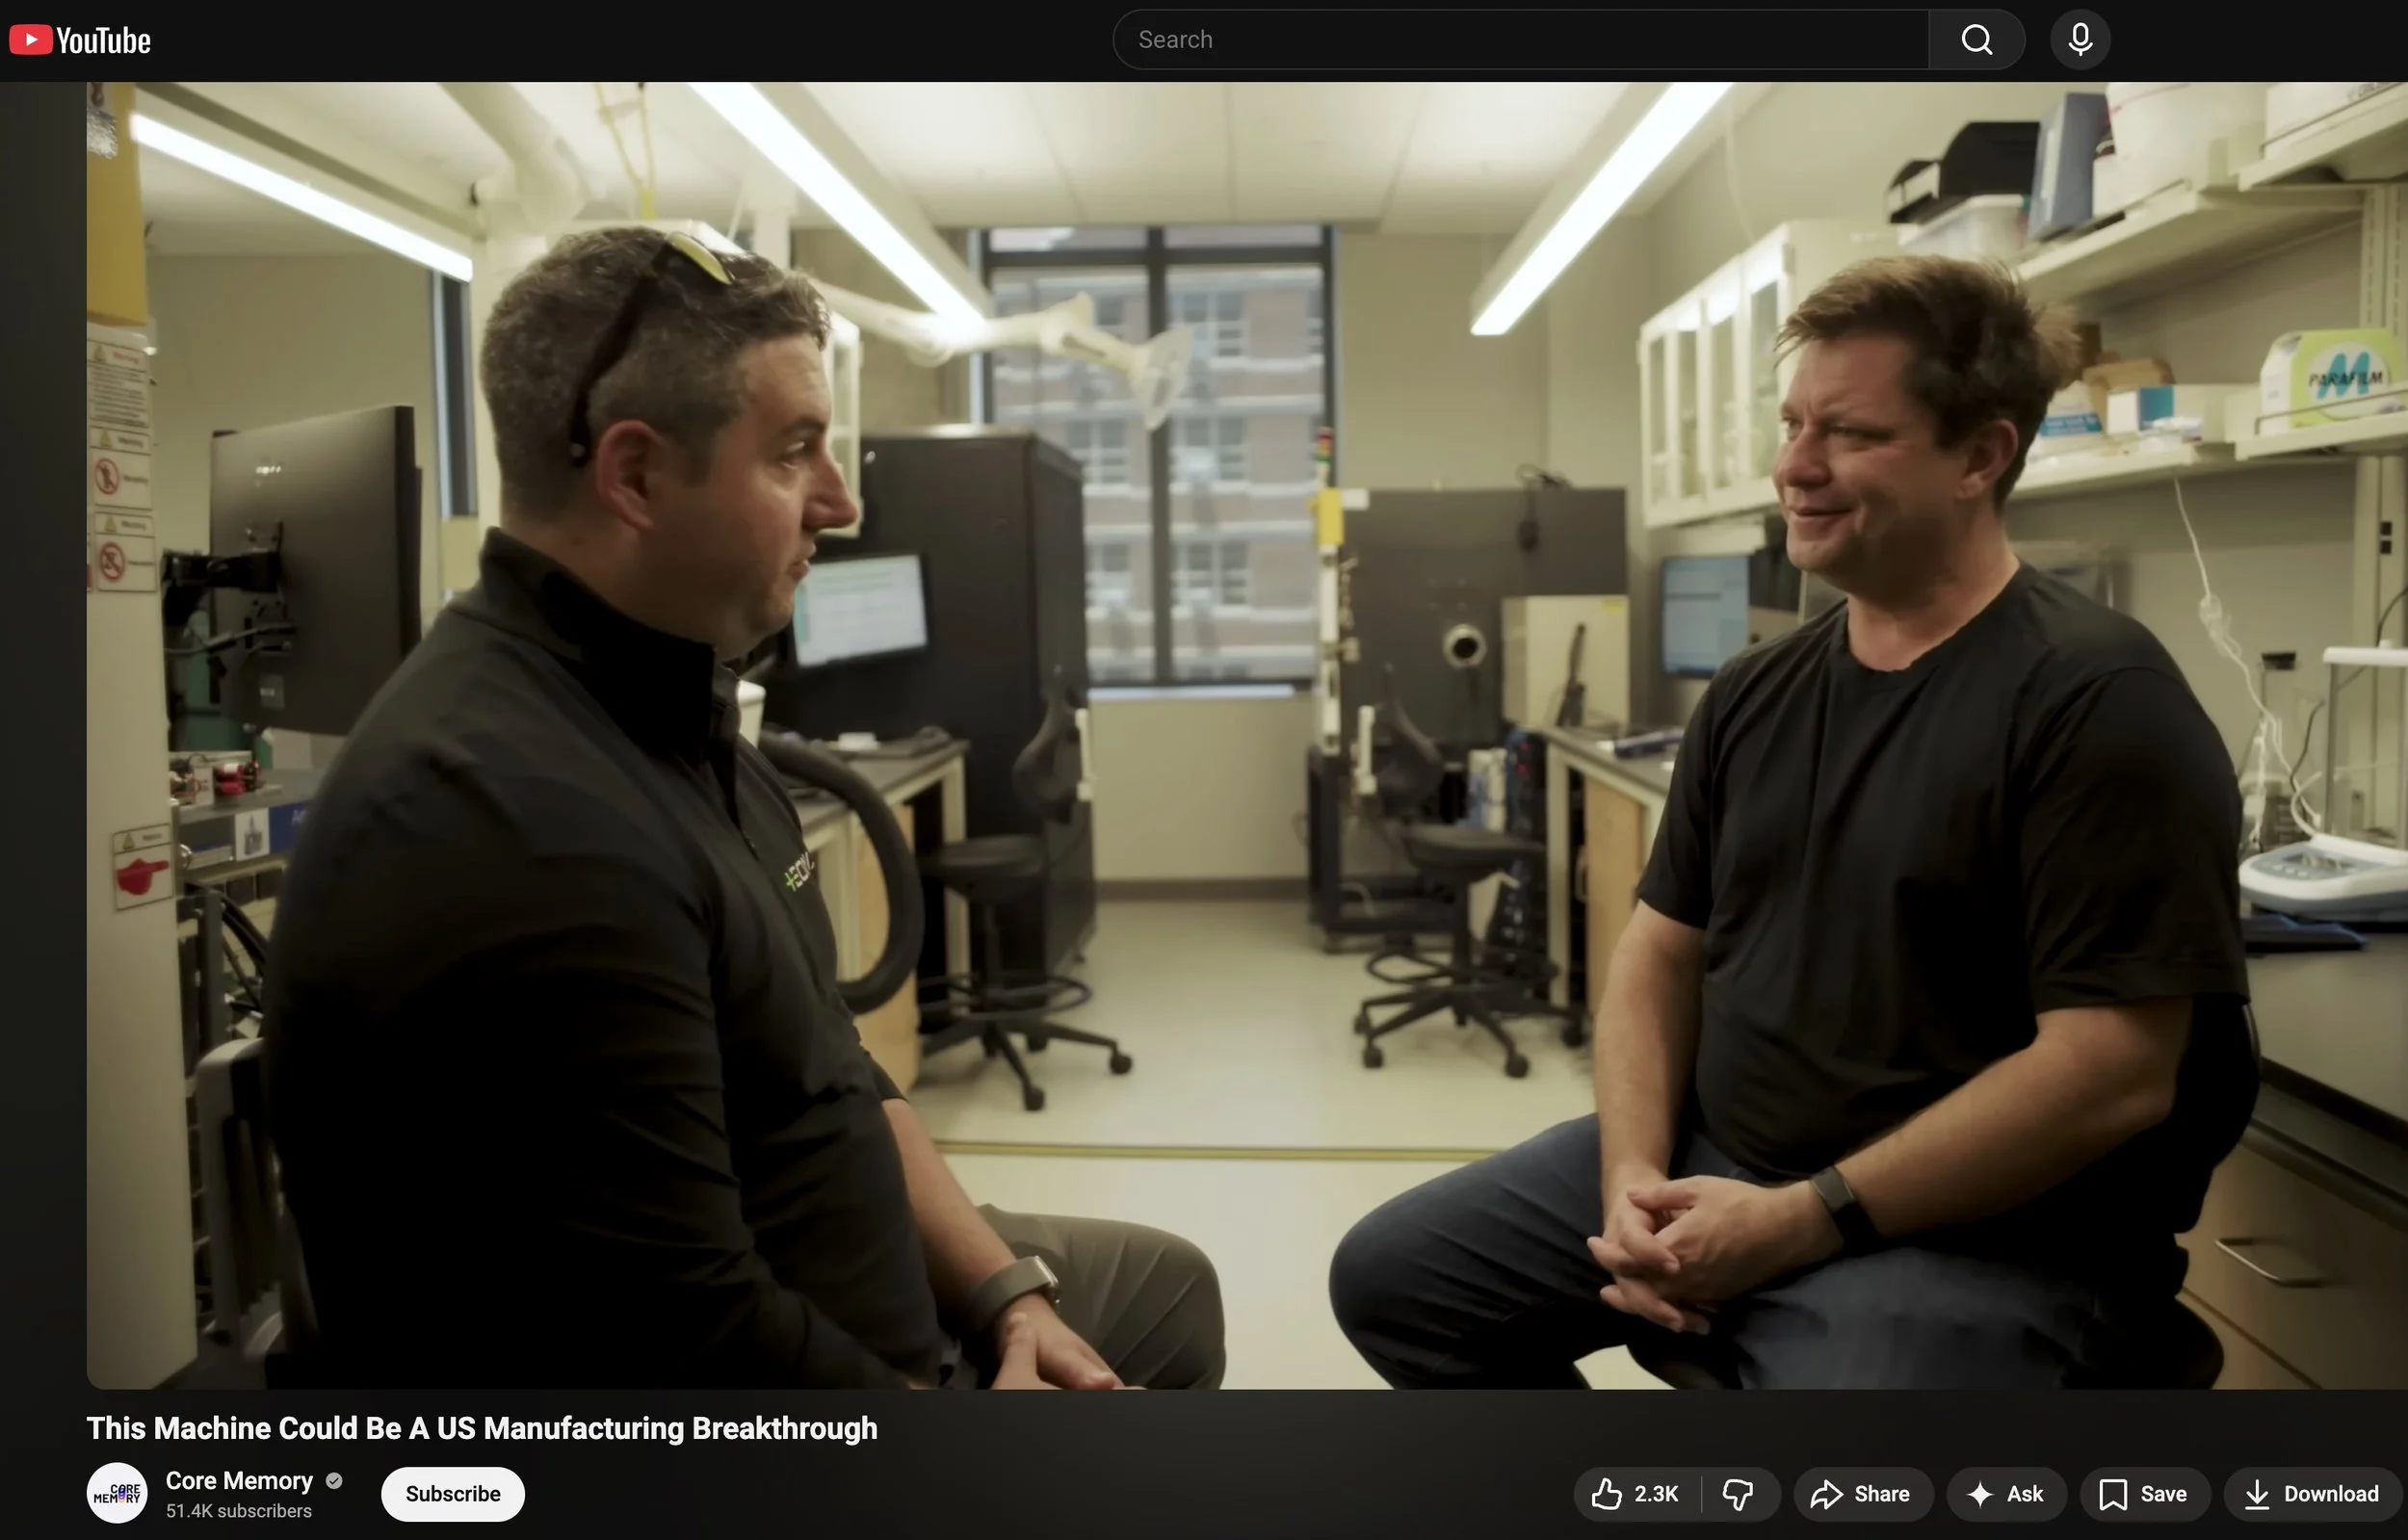Click the bookmark icon on Save
Viewport: 2408px width, 1540px height.
2112,1494
